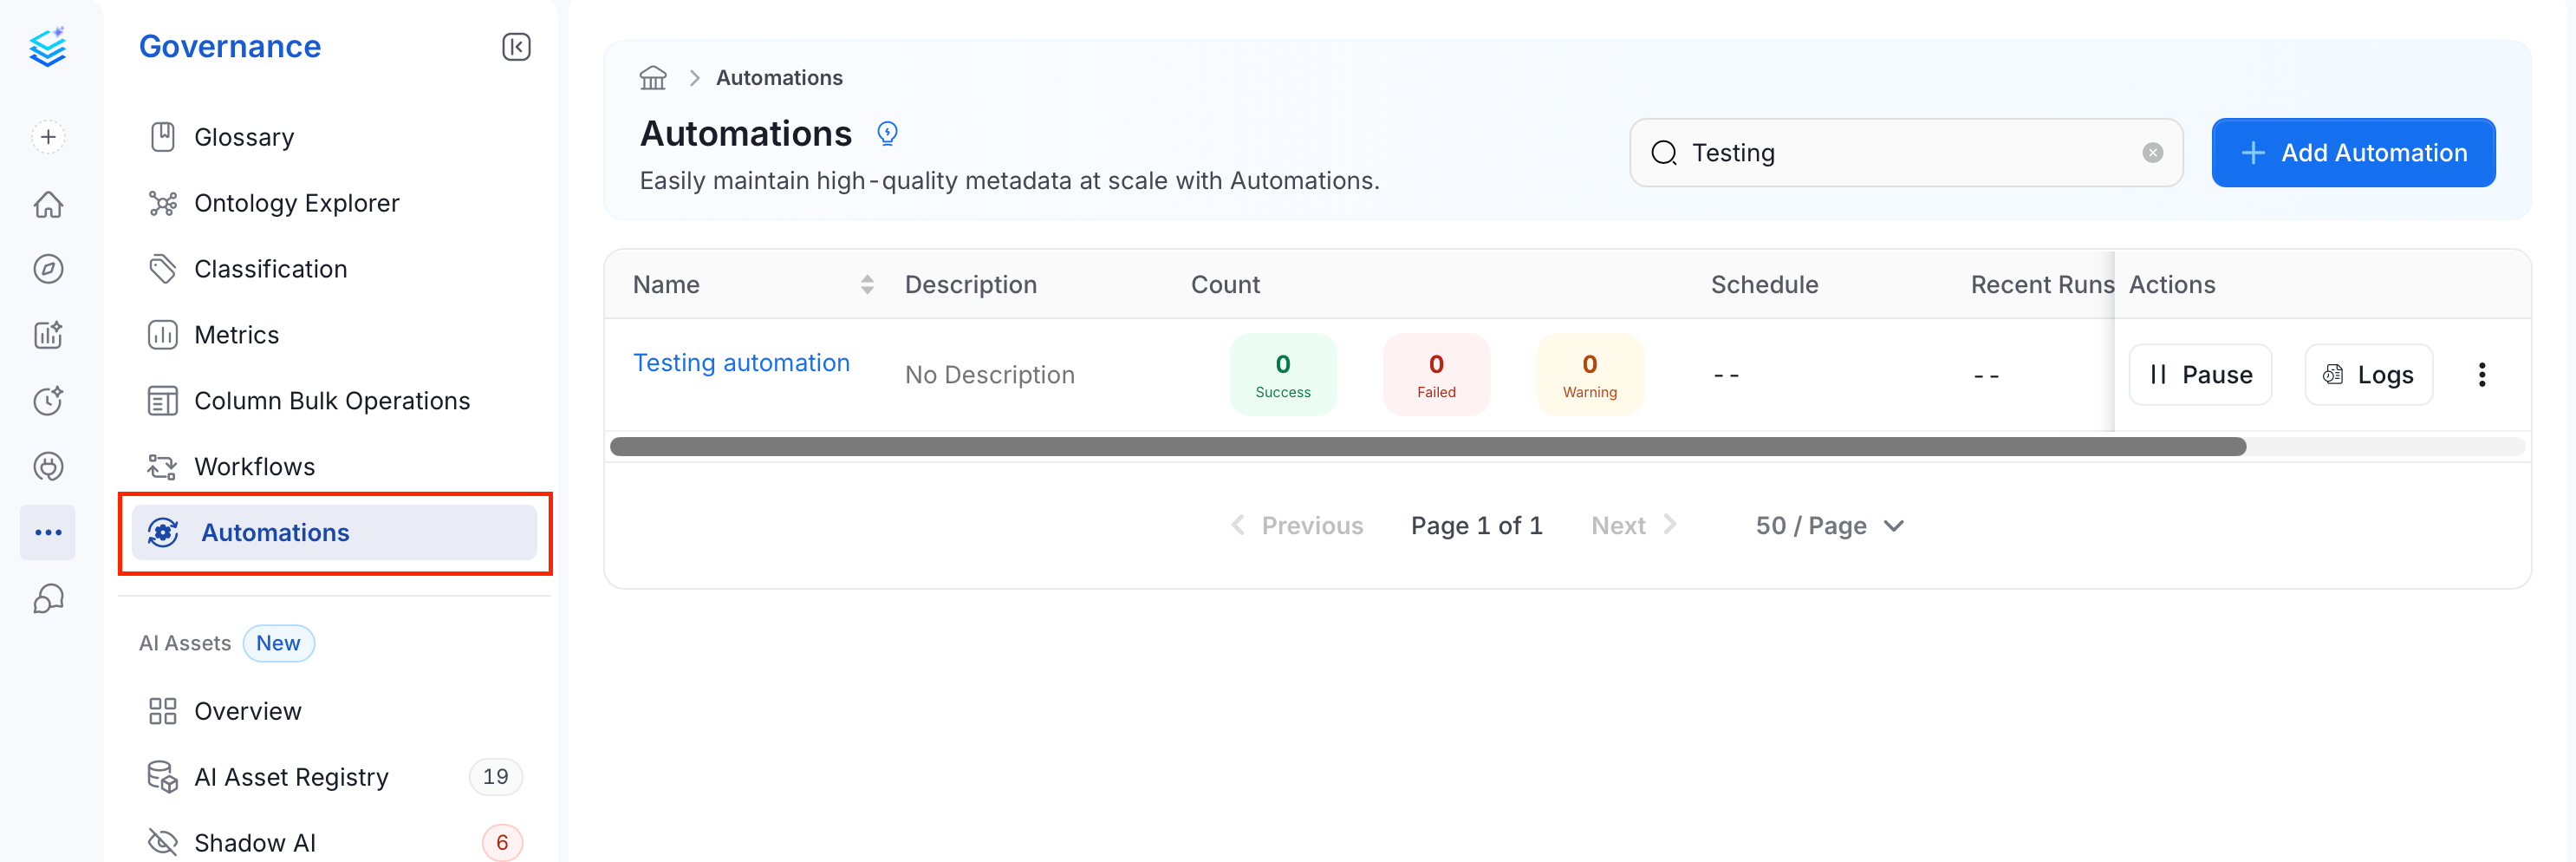Screen dimensions: 2576x862
Task: Pause the Testing automation
Action: [2200, 375]
